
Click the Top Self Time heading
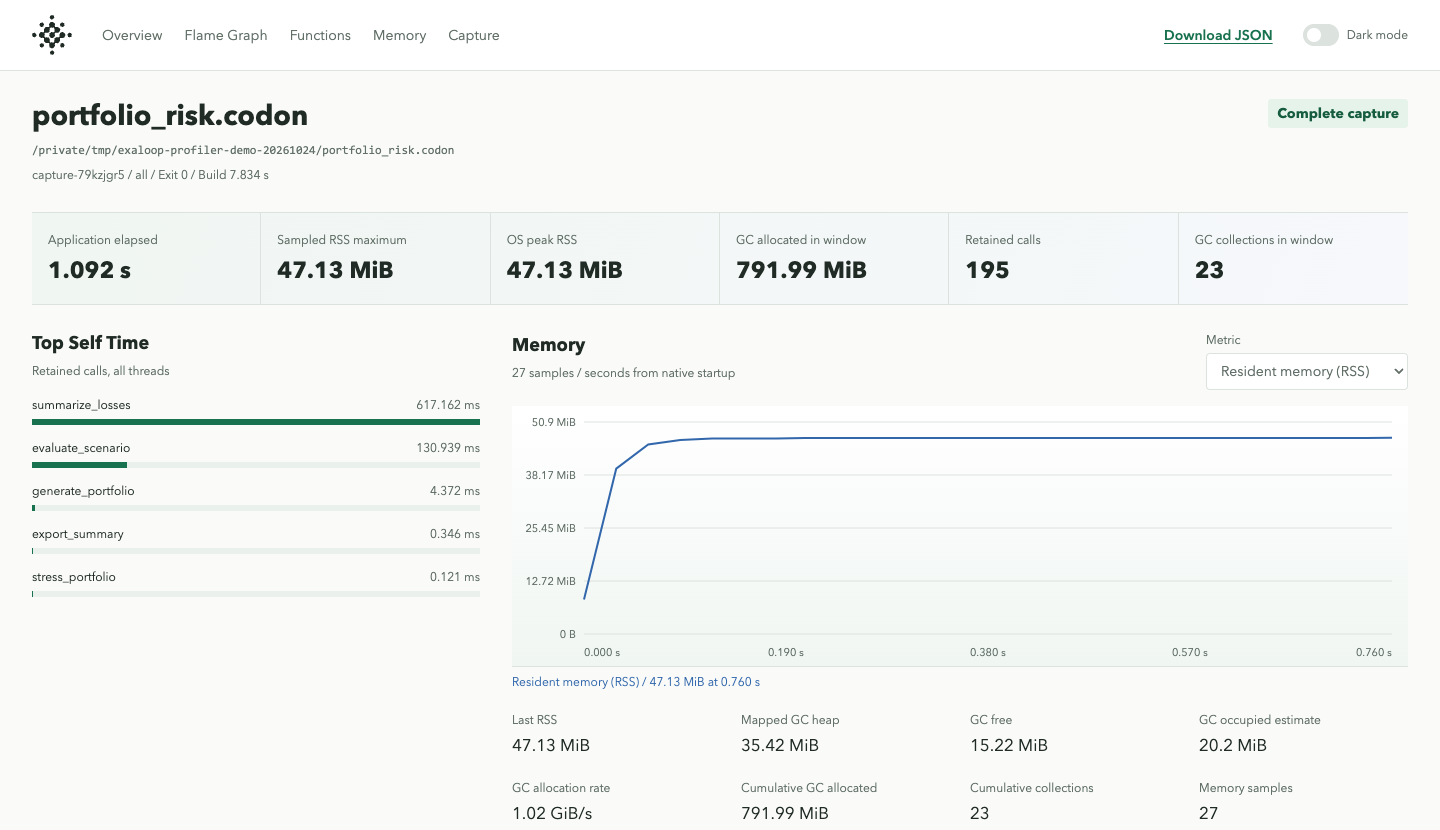[90, 343]
